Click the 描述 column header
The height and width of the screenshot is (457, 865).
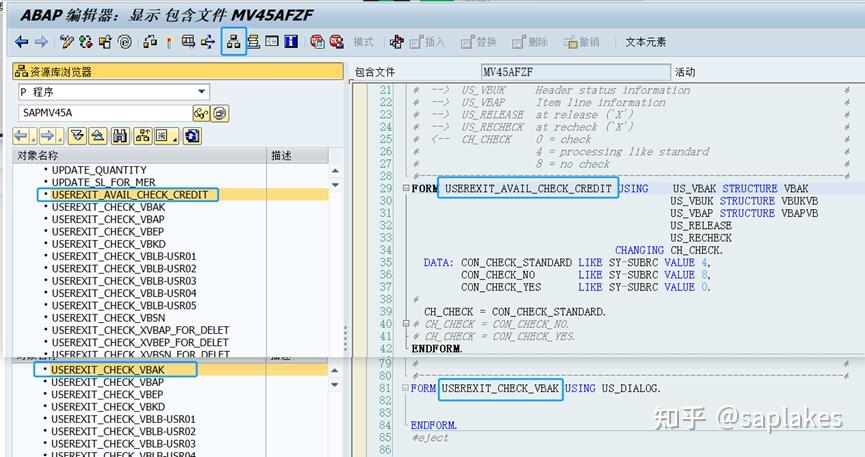(297, 156)
